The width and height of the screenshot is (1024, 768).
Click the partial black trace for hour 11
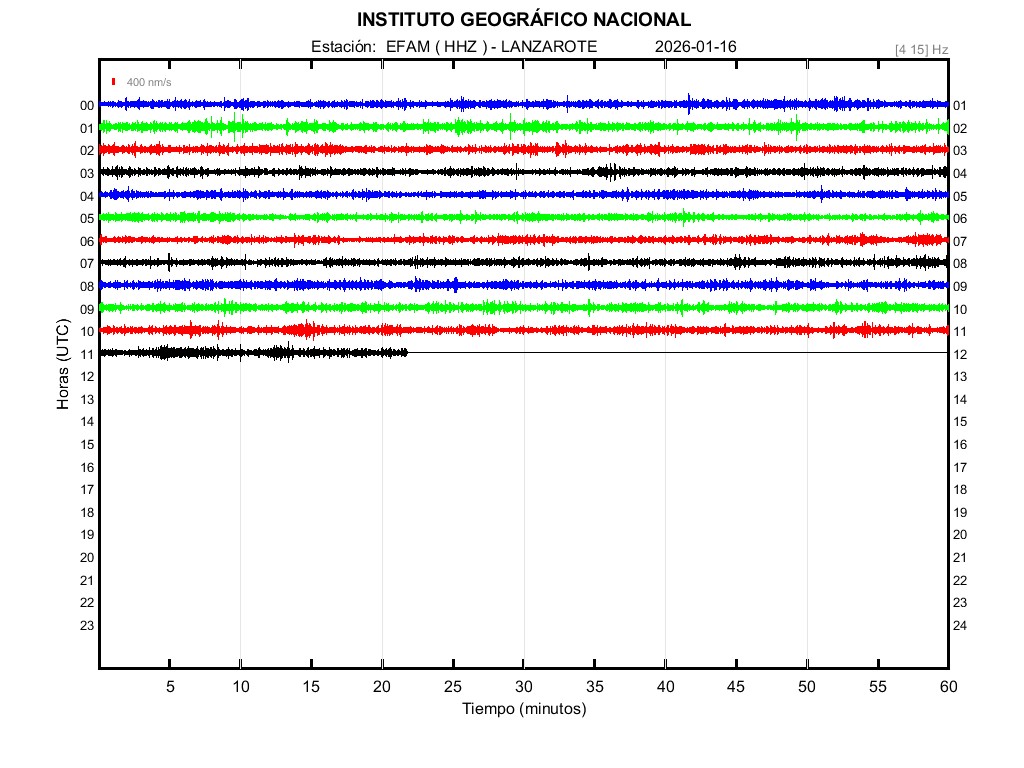[x=250, y=352]
